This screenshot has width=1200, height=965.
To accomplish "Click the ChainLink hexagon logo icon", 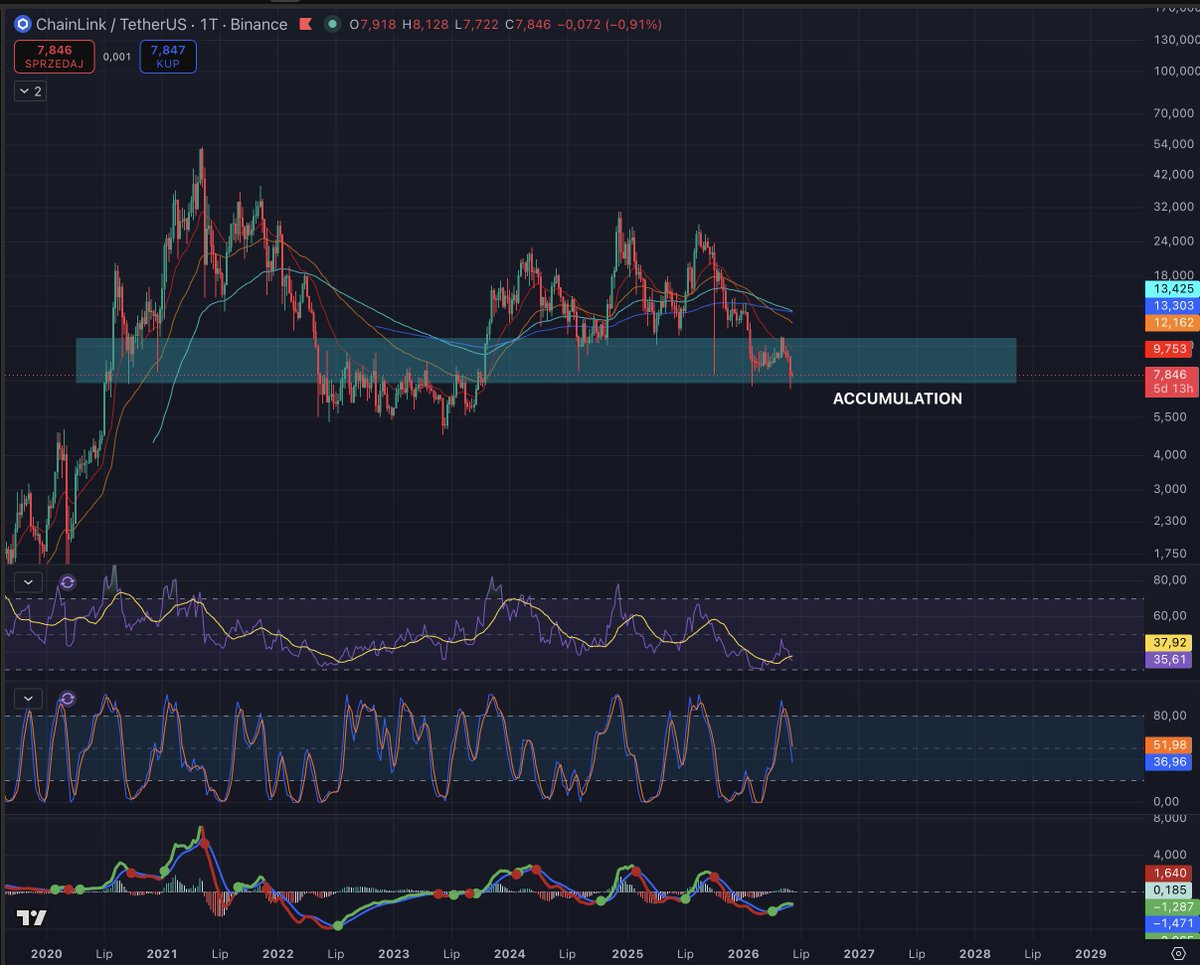I will point(20,24).
